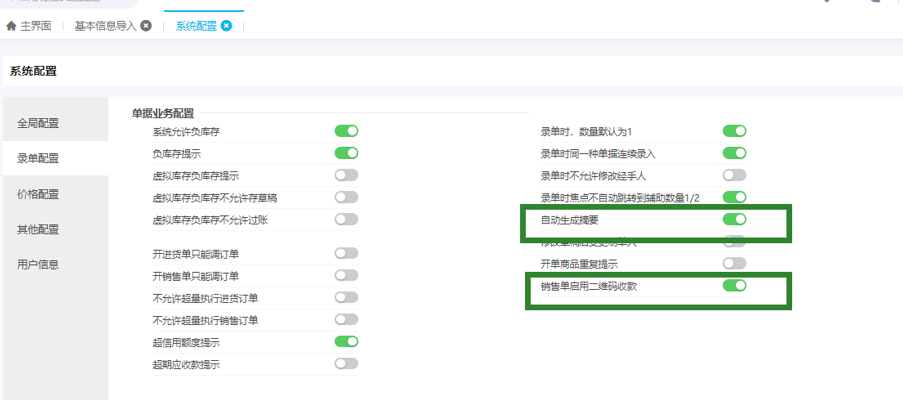Turn on 录单时不允许修改经手人 toggle

pyautogui.click(x=734, y=175)
